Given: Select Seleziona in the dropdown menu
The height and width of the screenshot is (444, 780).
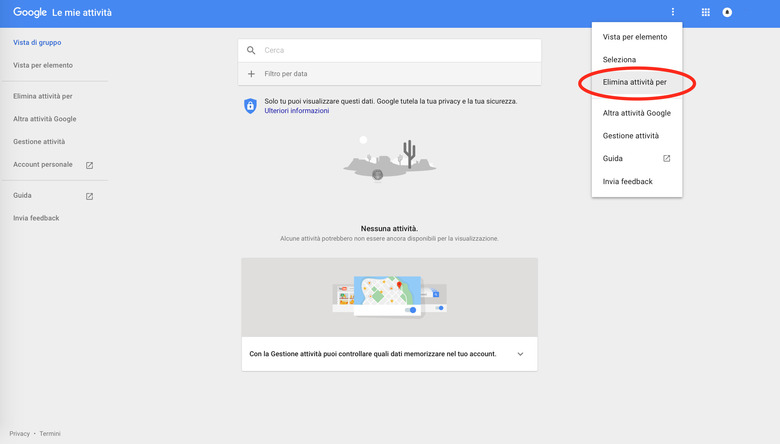Looking at the screenshot, I should pyautogui.click(x=619, y=60).
